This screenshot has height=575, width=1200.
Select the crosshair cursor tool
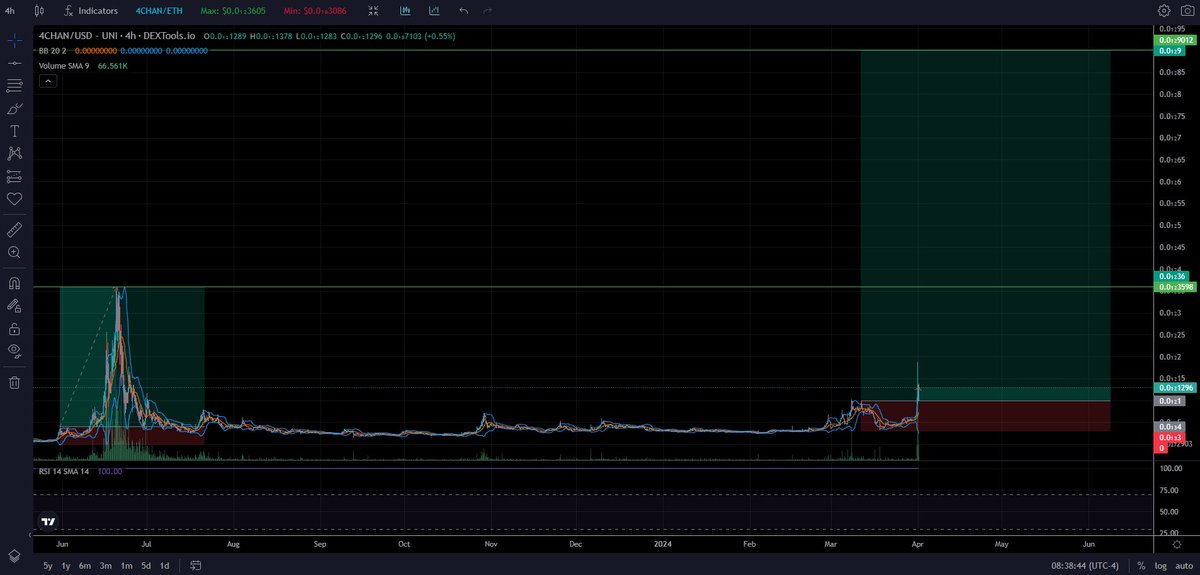pyautogui.click(x=14, y=41)
